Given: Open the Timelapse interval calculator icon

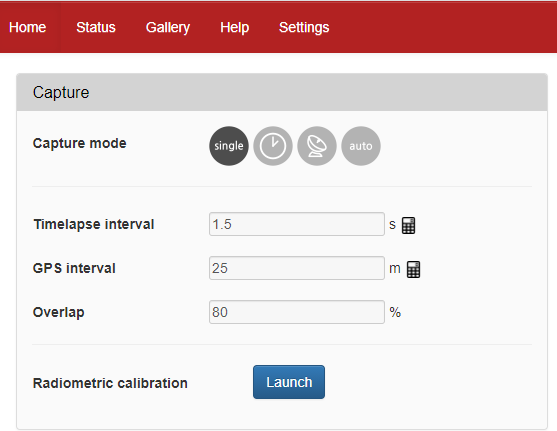Looking at the screenshot, I should point(409,225).
